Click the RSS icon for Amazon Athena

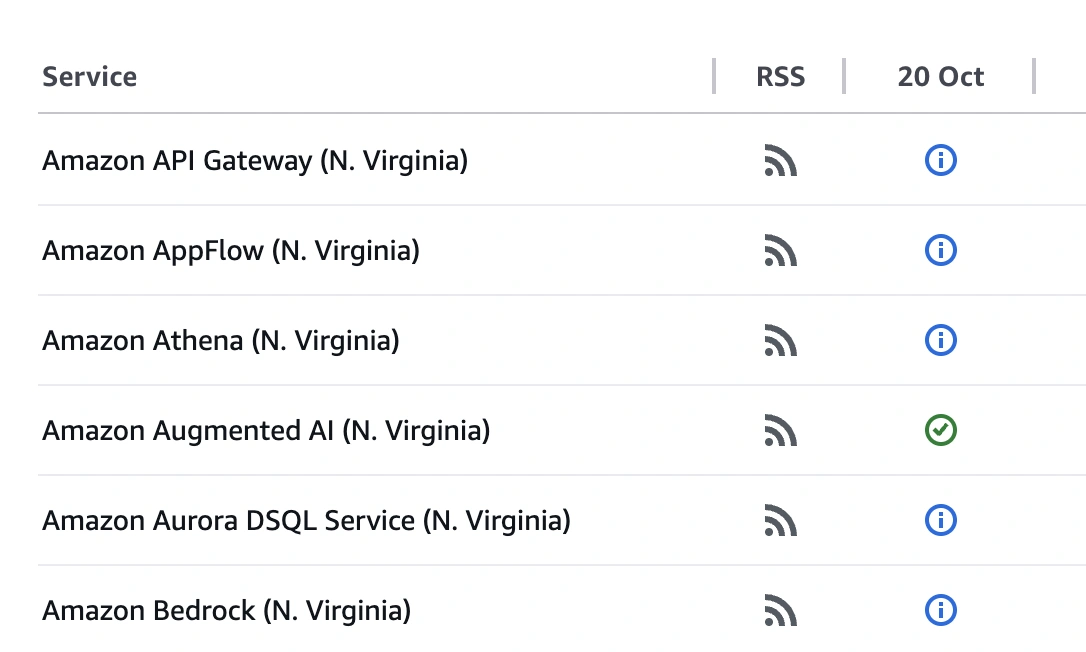tap(781, 341)
